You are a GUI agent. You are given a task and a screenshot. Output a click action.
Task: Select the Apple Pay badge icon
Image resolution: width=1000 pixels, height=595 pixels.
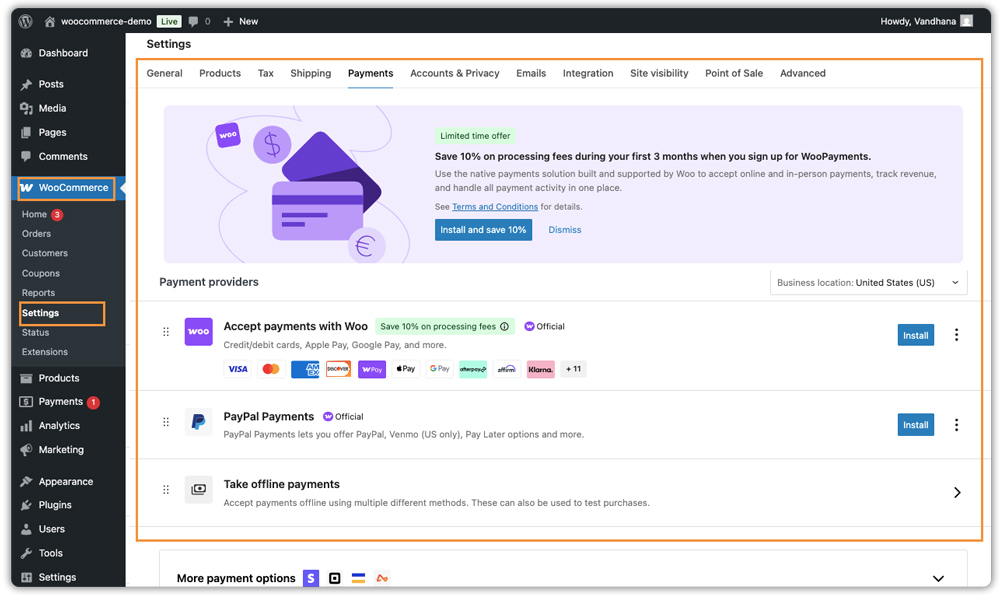(404, 369)
